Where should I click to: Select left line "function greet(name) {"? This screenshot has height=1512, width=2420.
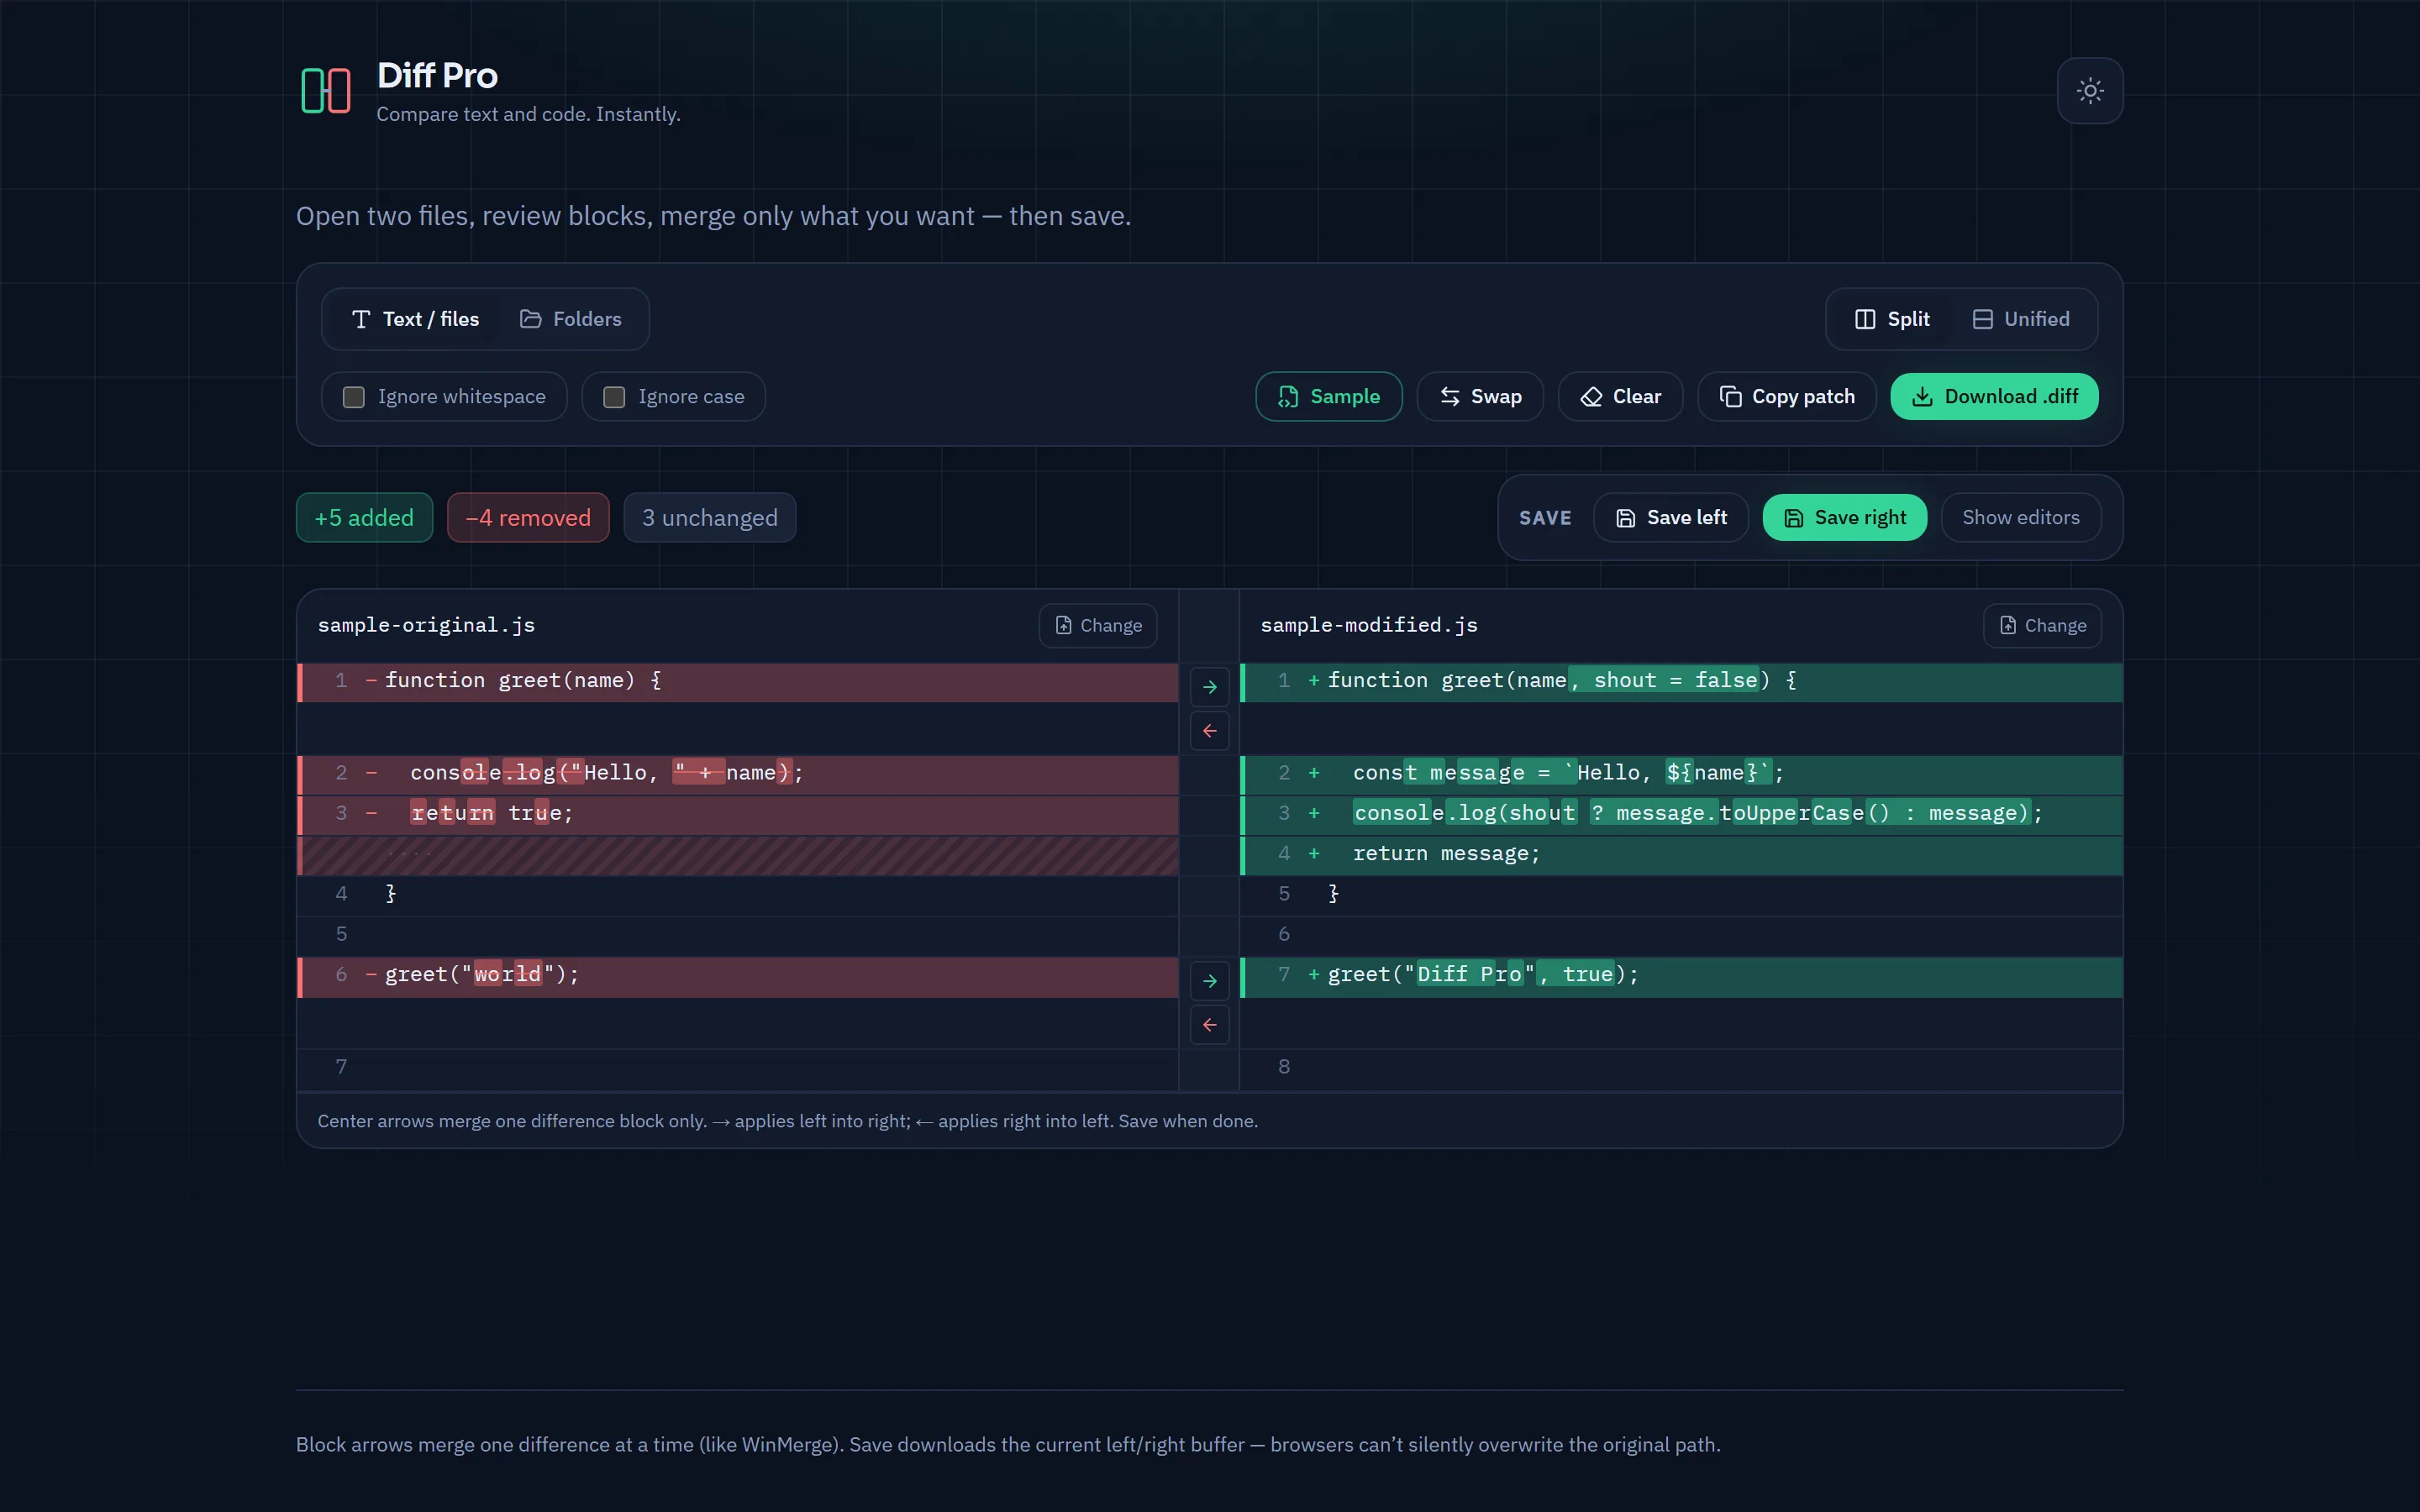pos(738,682)
